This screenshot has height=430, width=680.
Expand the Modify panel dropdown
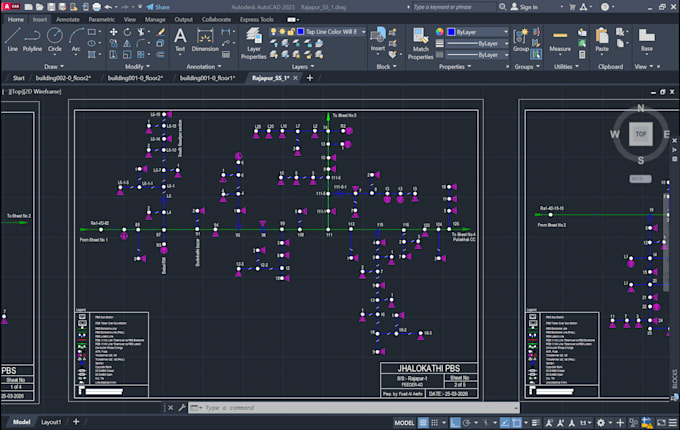pos(137,66)
